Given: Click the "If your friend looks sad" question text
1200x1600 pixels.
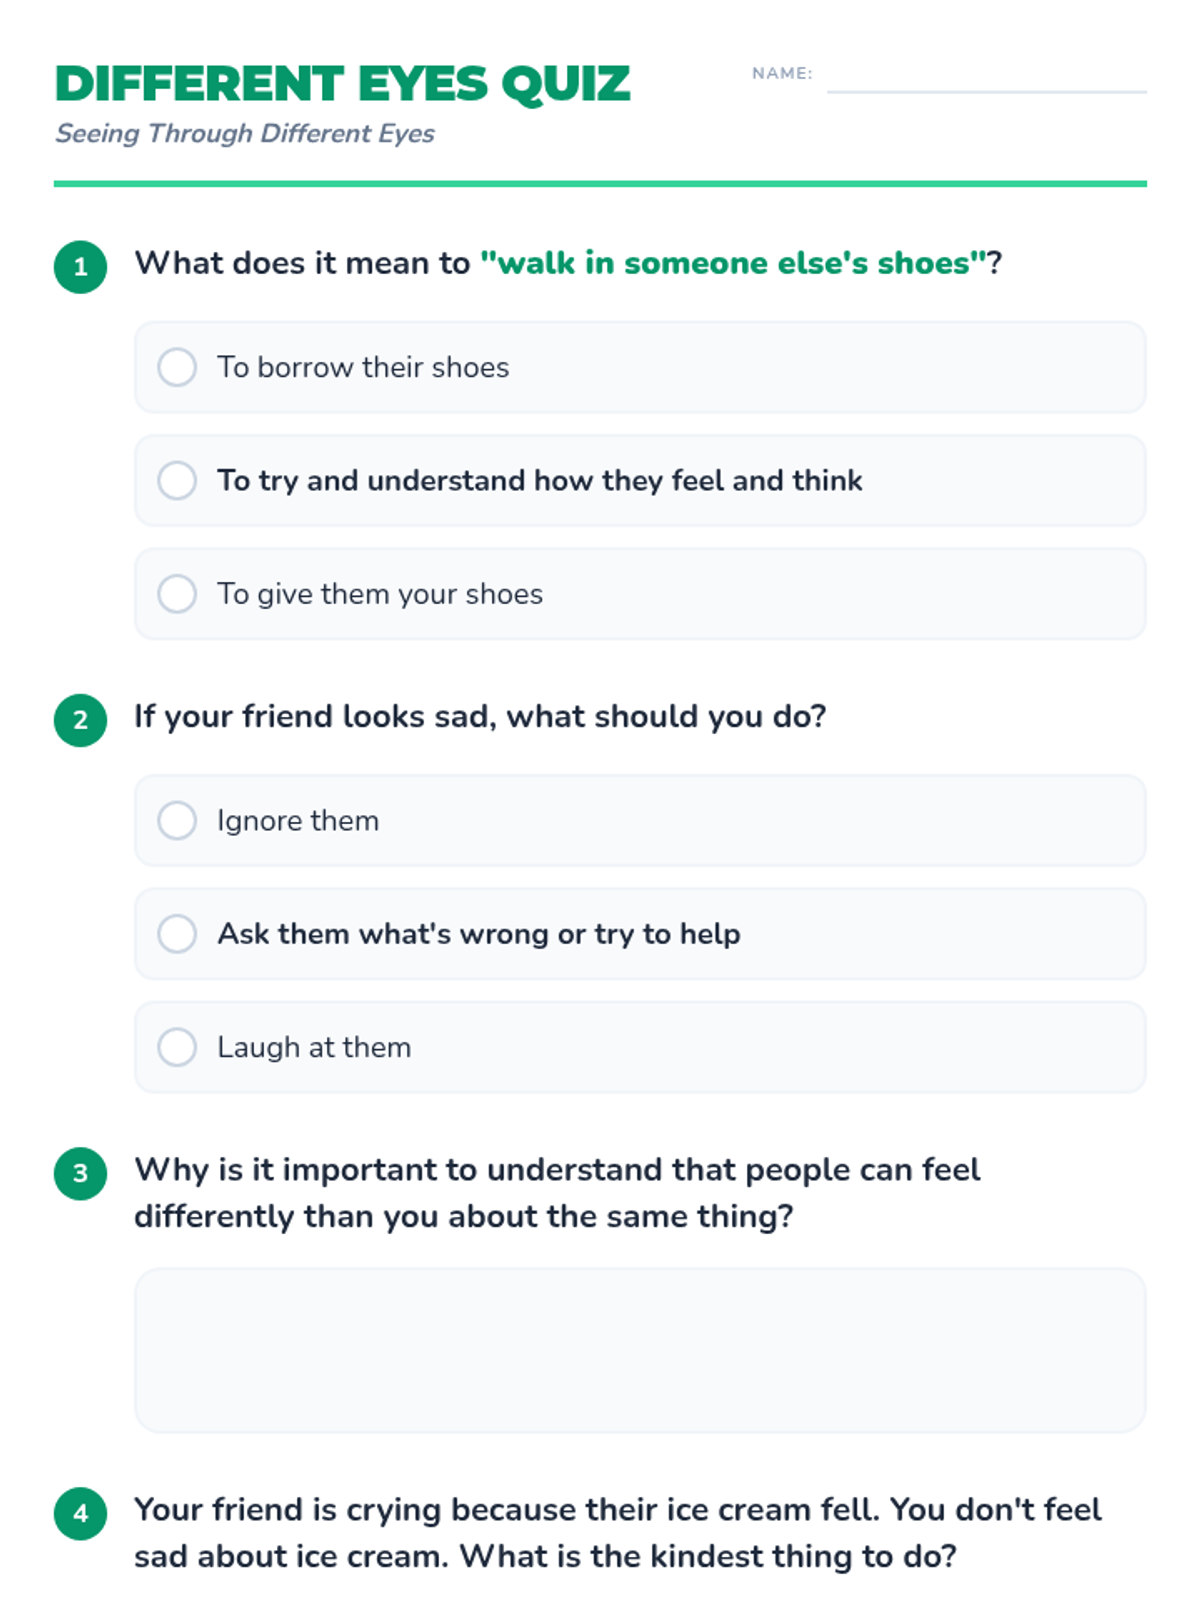Looking at the screenshot, I should 480,717.
